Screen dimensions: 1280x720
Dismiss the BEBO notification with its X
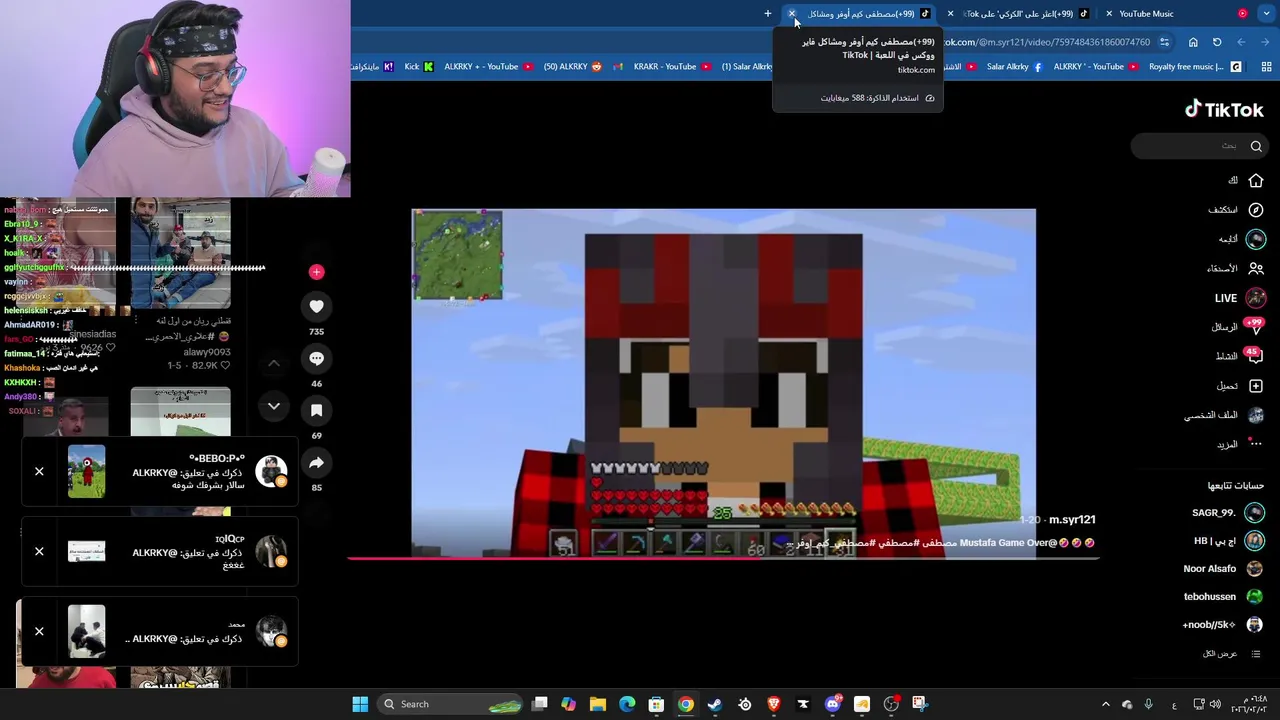tap(39, 472)
